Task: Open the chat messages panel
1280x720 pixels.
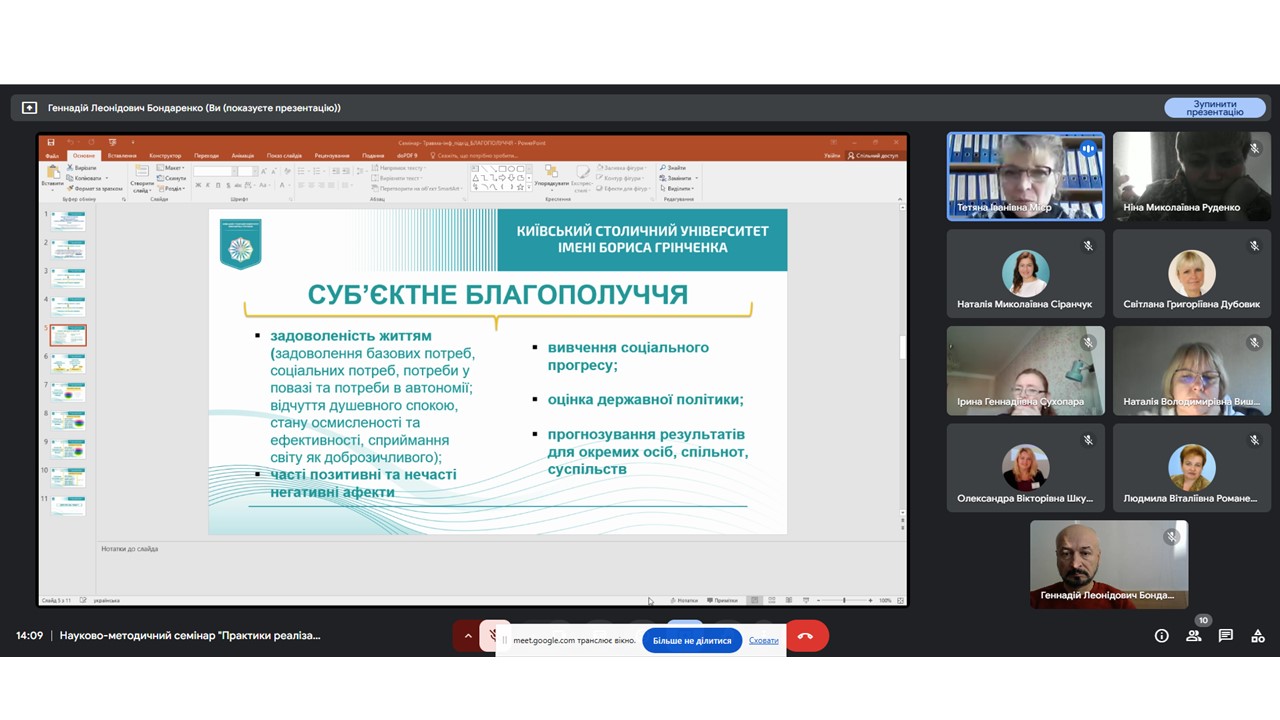Action: (x=1225, y=636)
